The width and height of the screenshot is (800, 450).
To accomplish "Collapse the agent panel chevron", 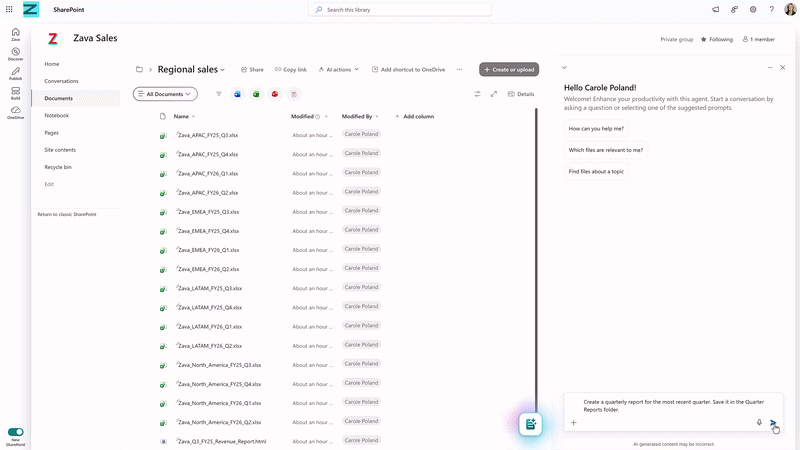I will [x=564, y=67].
